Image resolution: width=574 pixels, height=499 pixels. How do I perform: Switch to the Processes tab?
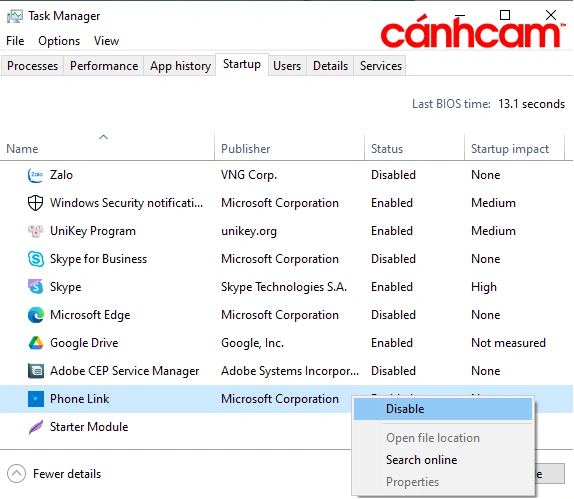coord(32,66)
